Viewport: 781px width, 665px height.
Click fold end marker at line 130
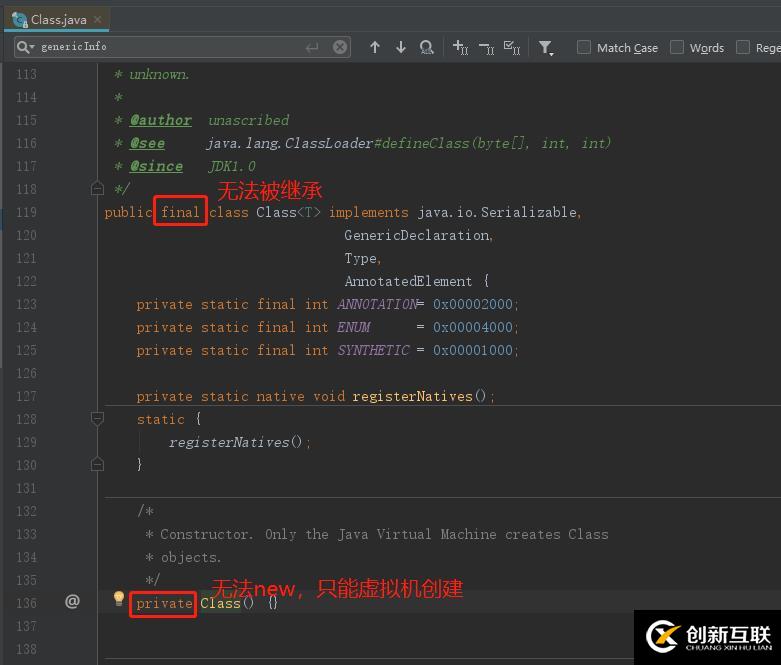point(97,465)
